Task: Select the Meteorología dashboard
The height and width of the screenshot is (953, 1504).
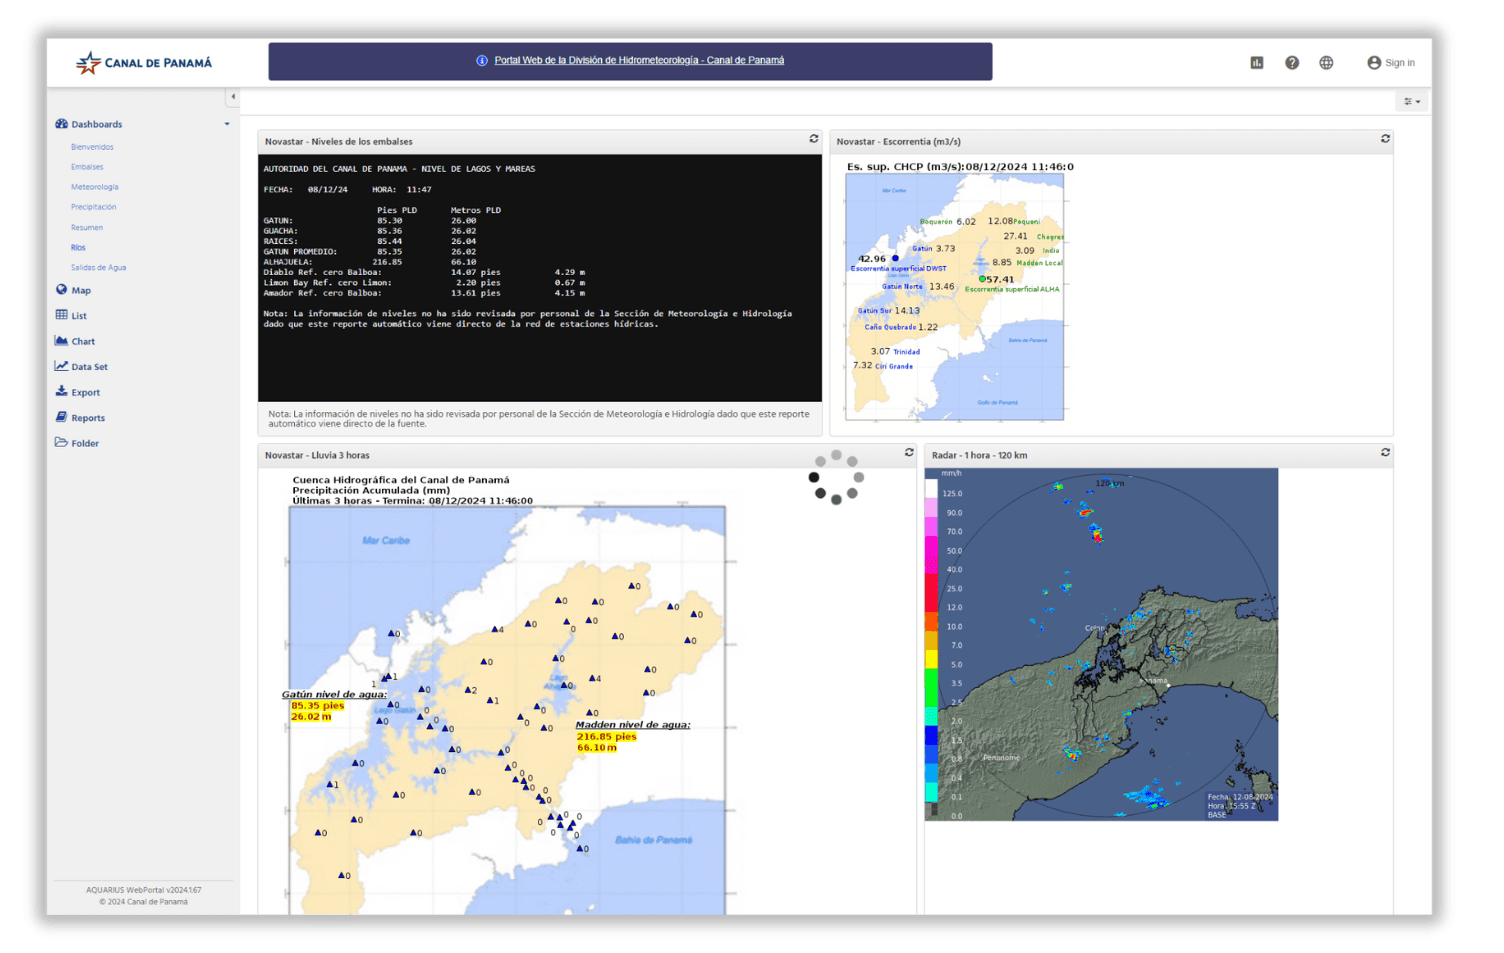Action: pyautogui.click(x=94, y=187)
